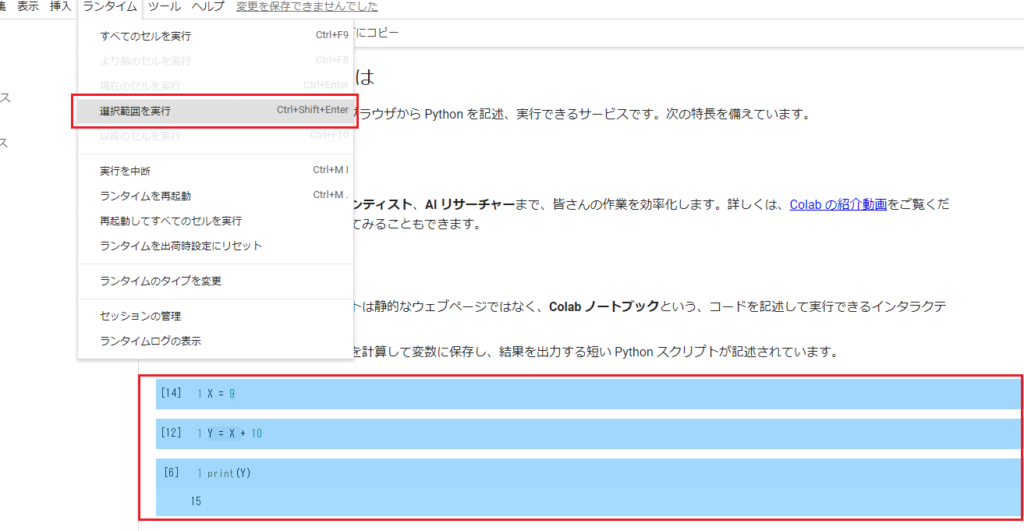1024x531 pixels.
Task: Open the 挿入 menu in menu bar
Action: pyautogui.click(x=61, y=7)
